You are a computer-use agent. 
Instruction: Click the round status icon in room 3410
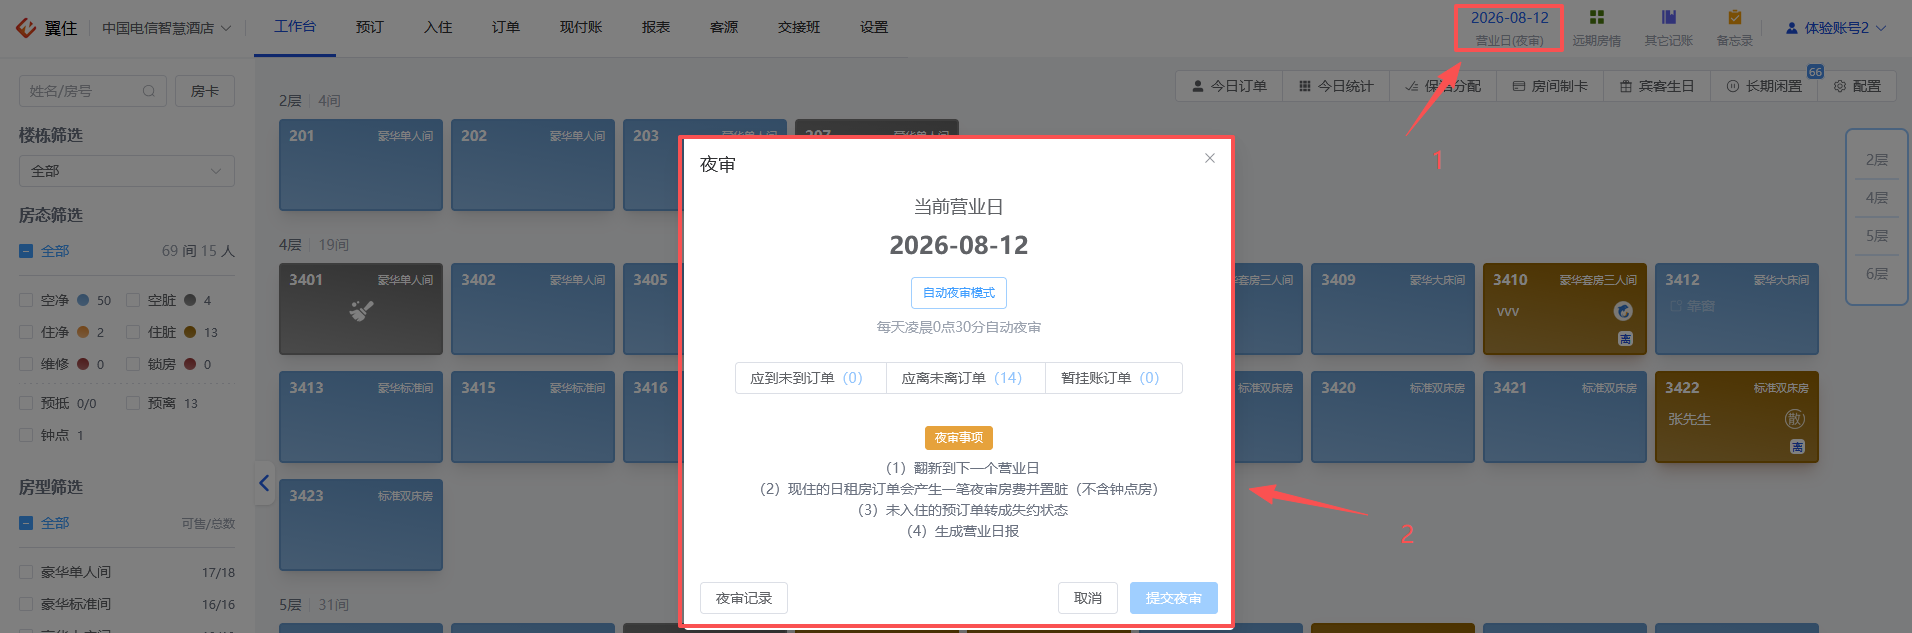point(1624,311)
